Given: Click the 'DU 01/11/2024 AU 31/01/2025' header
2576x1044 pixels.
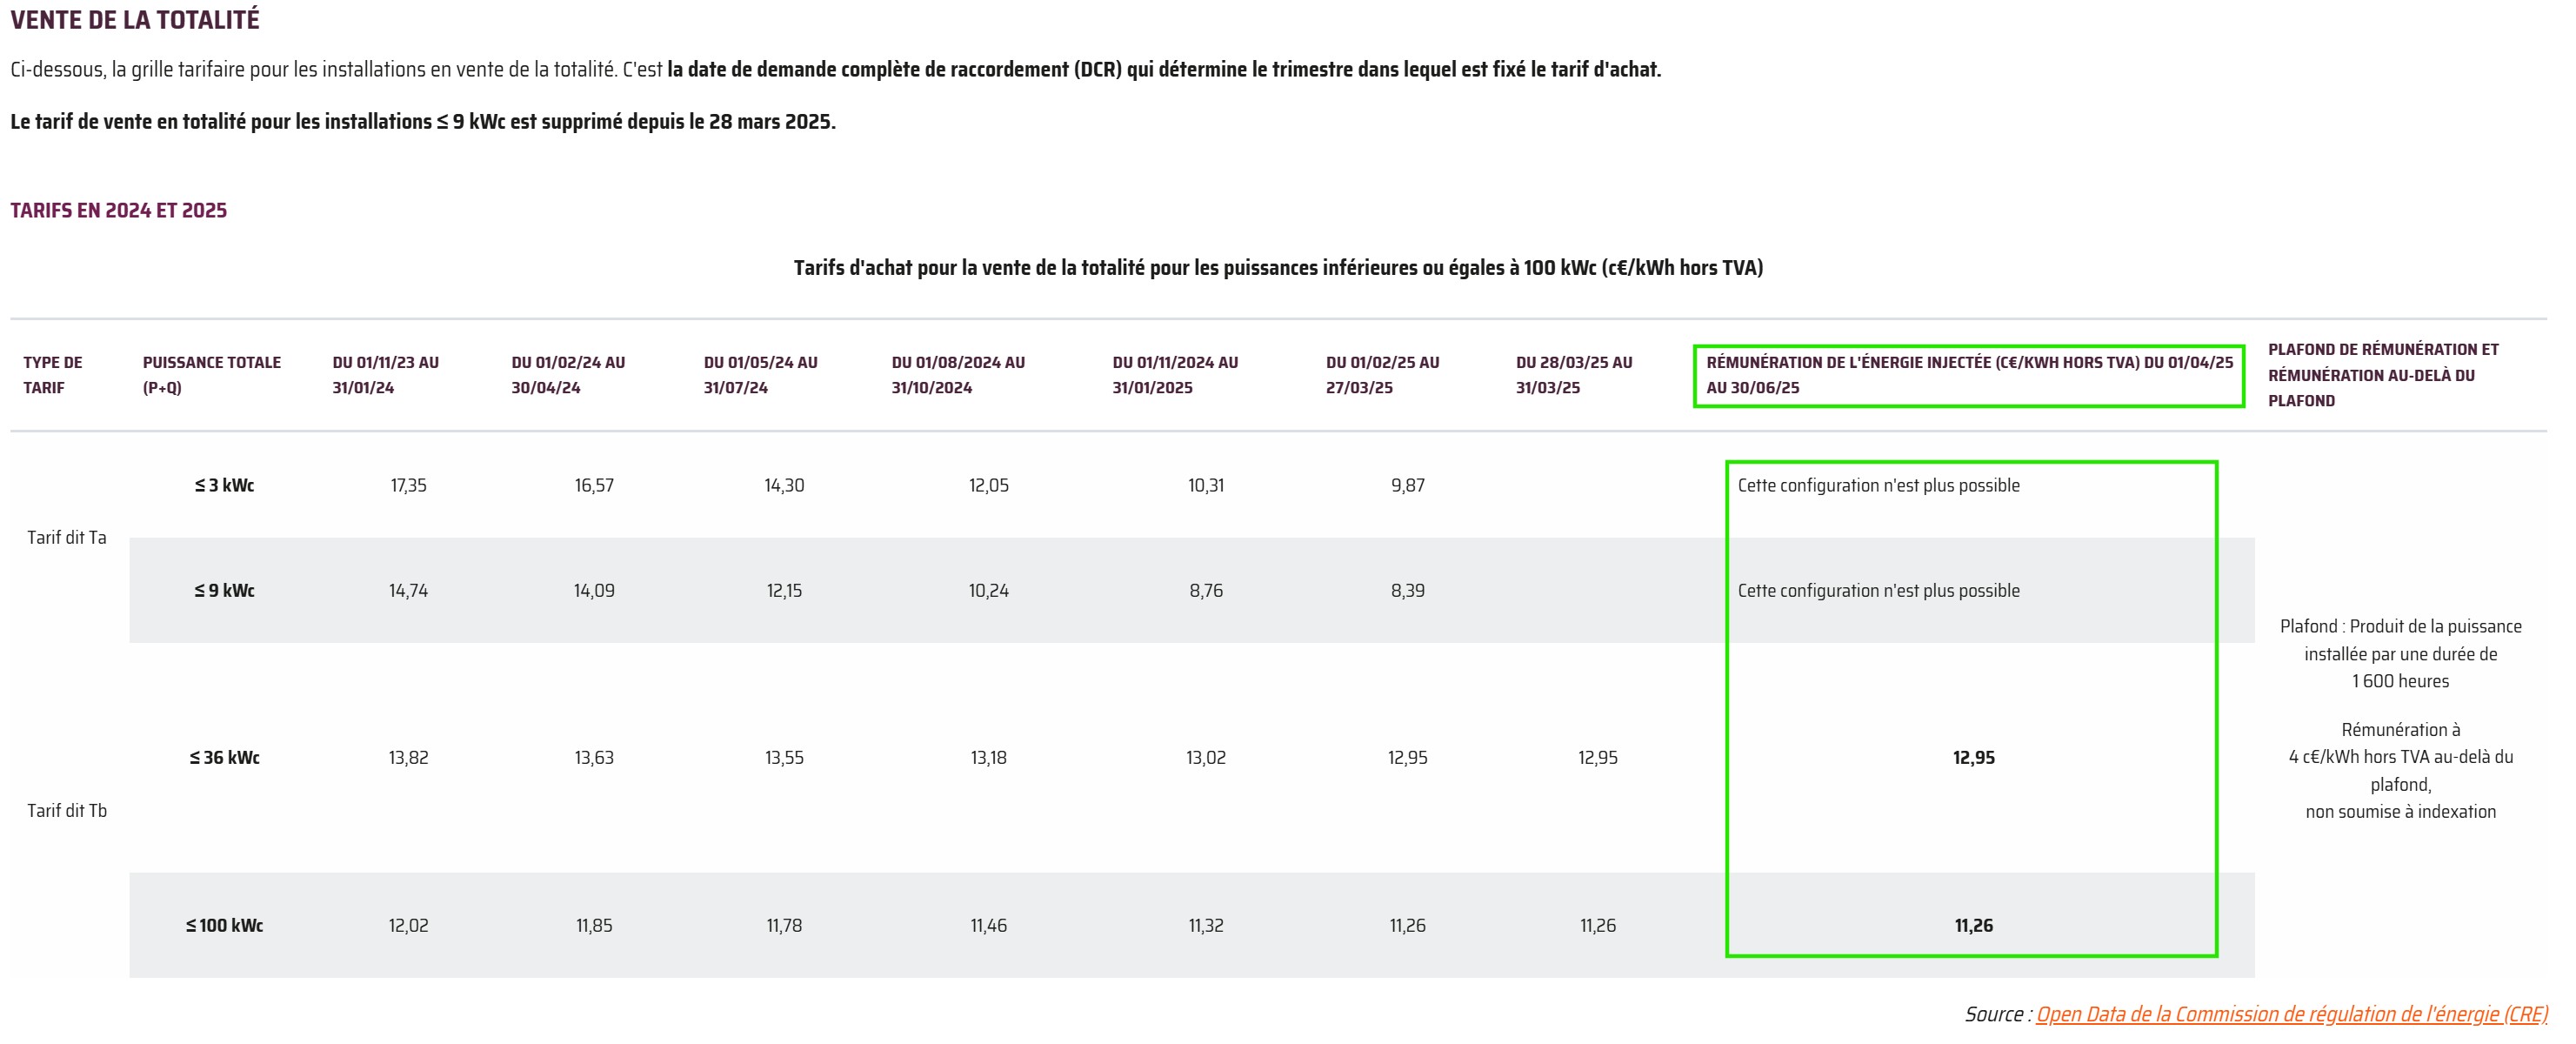Looking at the screenshot, I should coord(1175,375).
